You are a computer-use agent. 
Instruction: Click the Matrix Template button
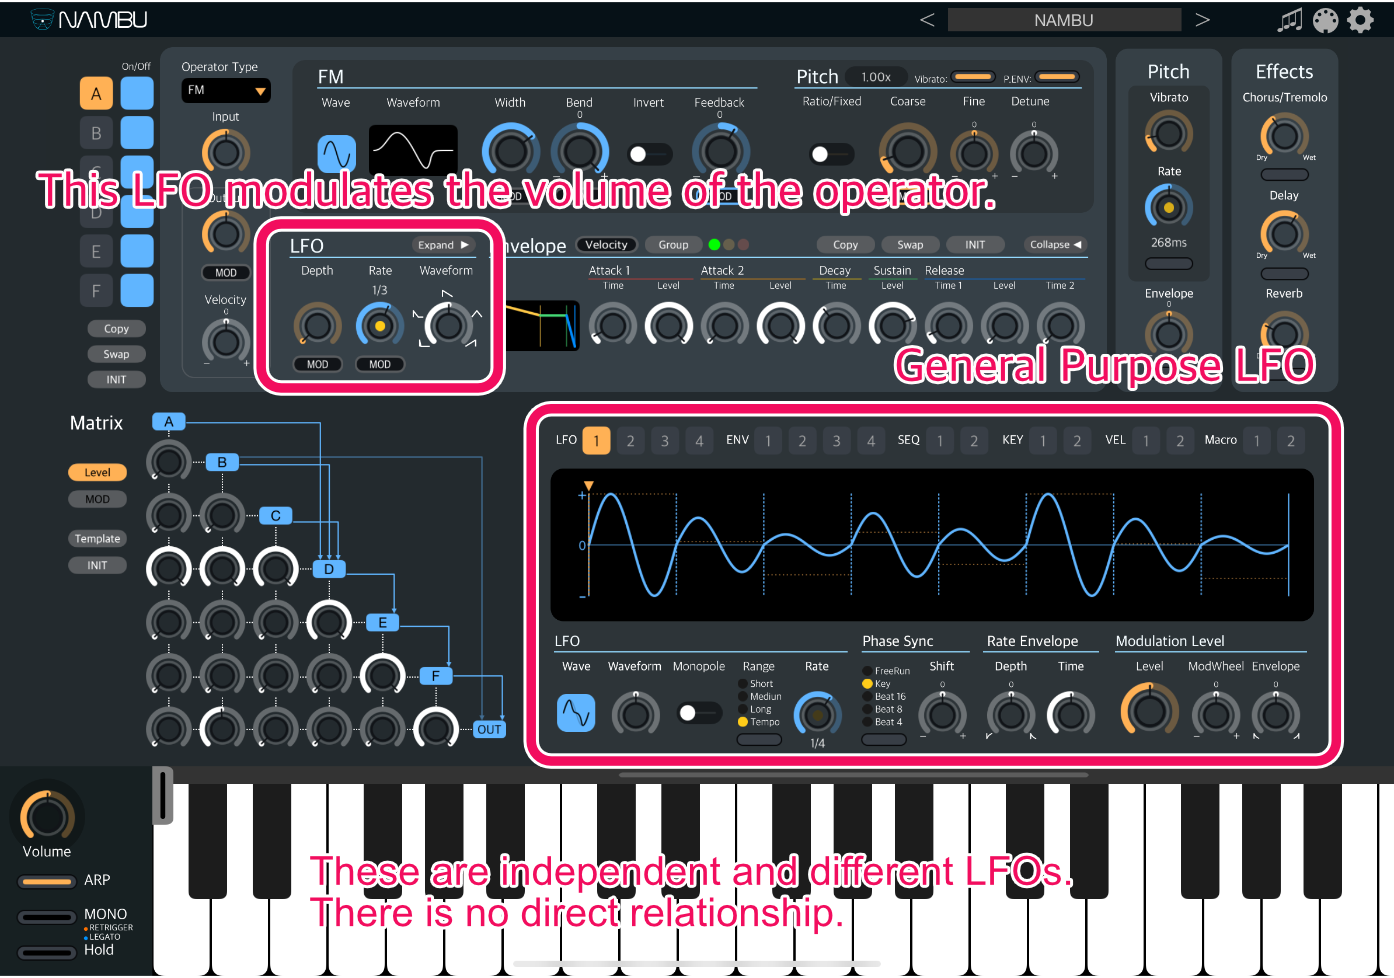pos(97,539)
